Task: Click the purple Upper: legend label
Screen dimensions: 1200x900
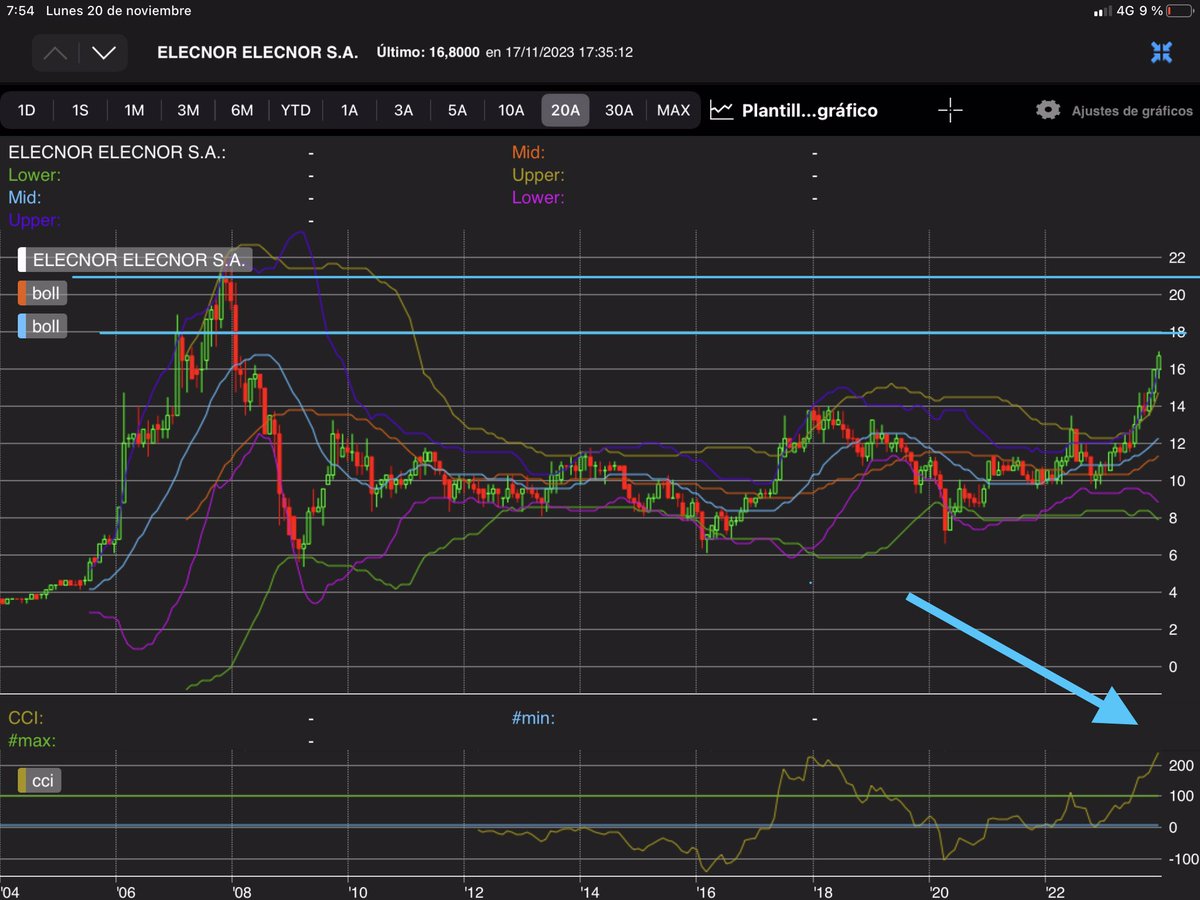Action: [34, 220]
